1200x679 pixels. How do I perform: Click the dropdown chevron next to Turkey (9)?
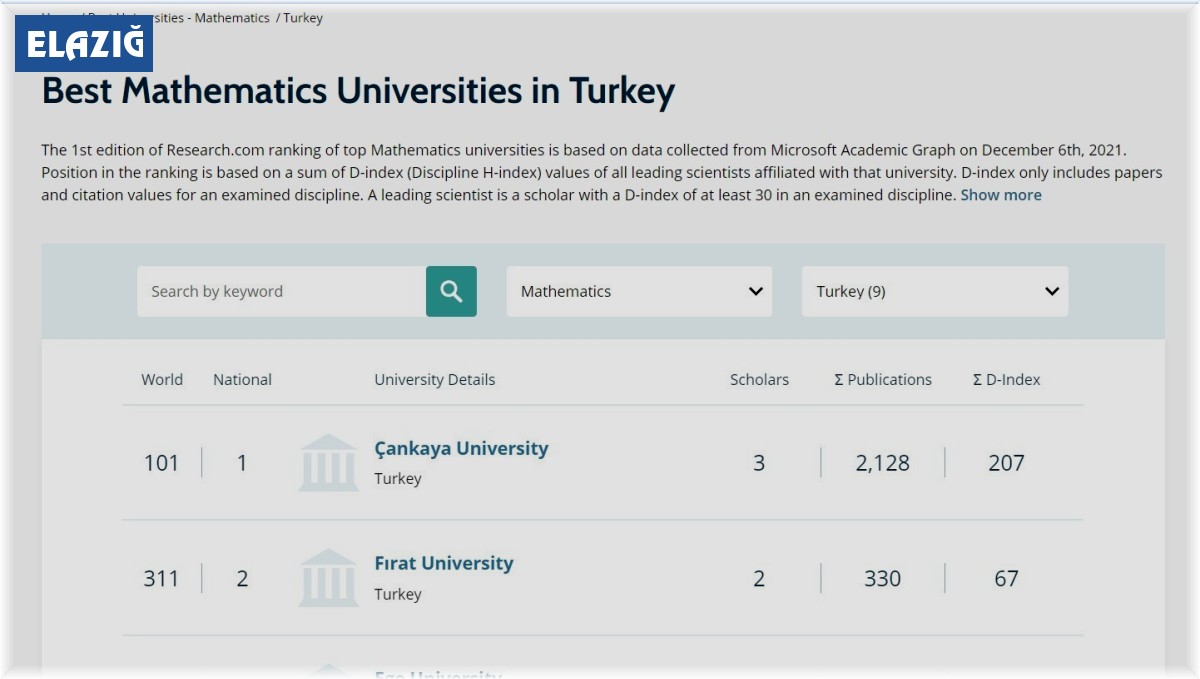click(x=1050, y=291)
